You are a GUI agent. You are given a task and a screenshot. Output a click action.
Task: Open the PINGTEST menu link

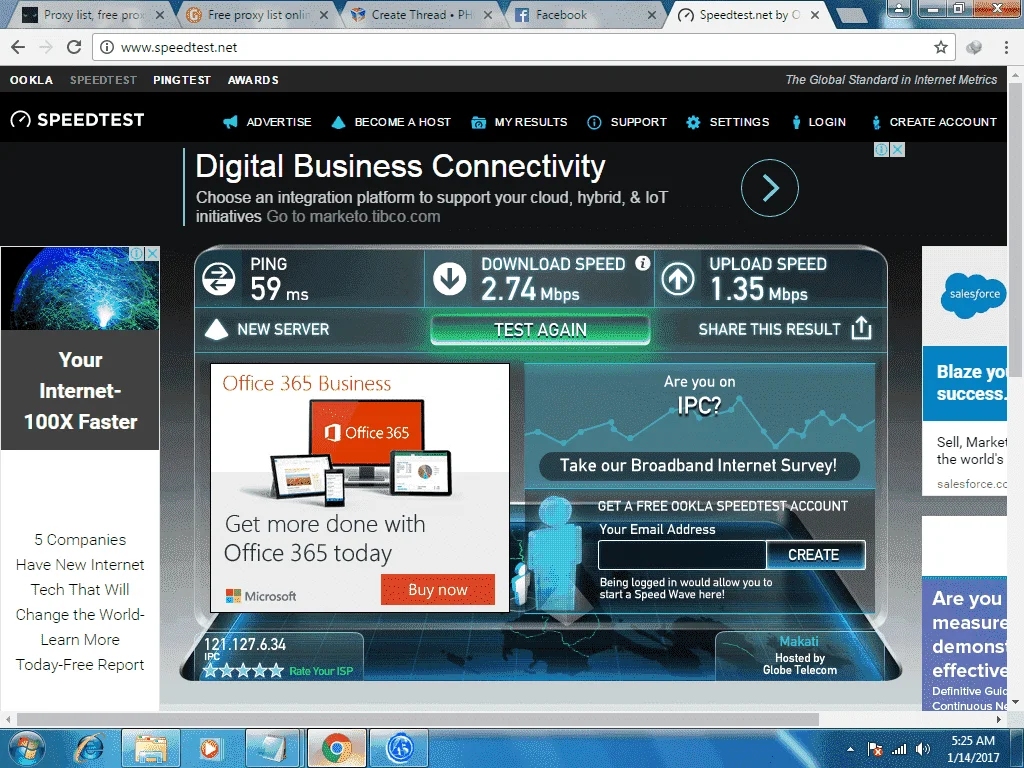182,80
